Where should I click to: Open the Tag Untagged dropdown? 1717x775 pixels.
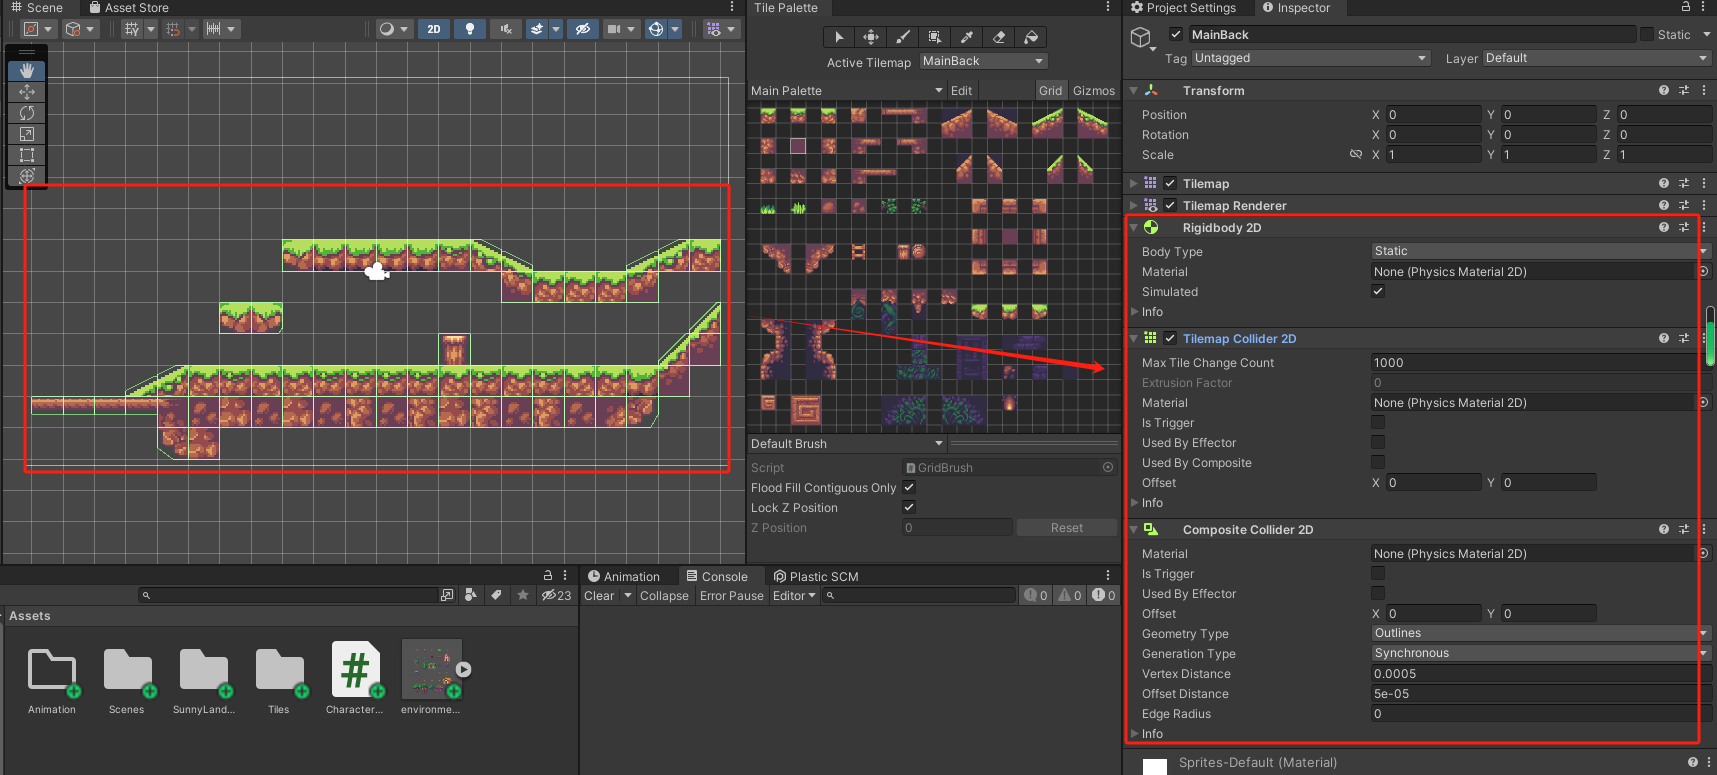[x=1310, y=58]
